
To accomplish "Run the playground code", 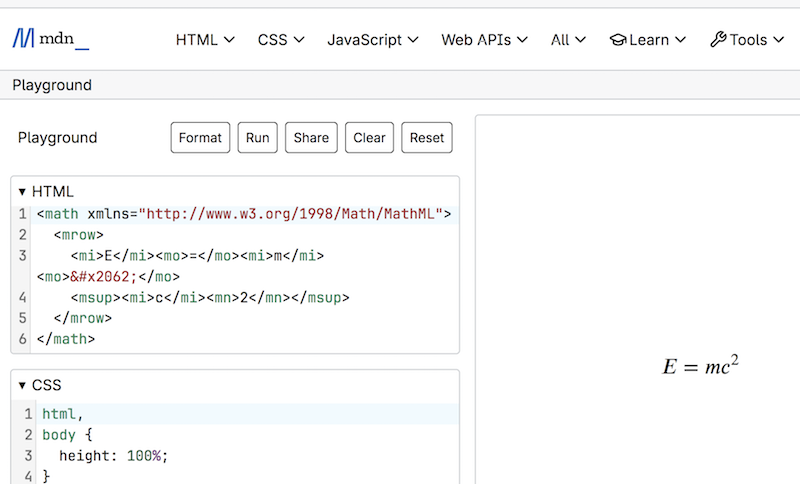I will (258, 138).
